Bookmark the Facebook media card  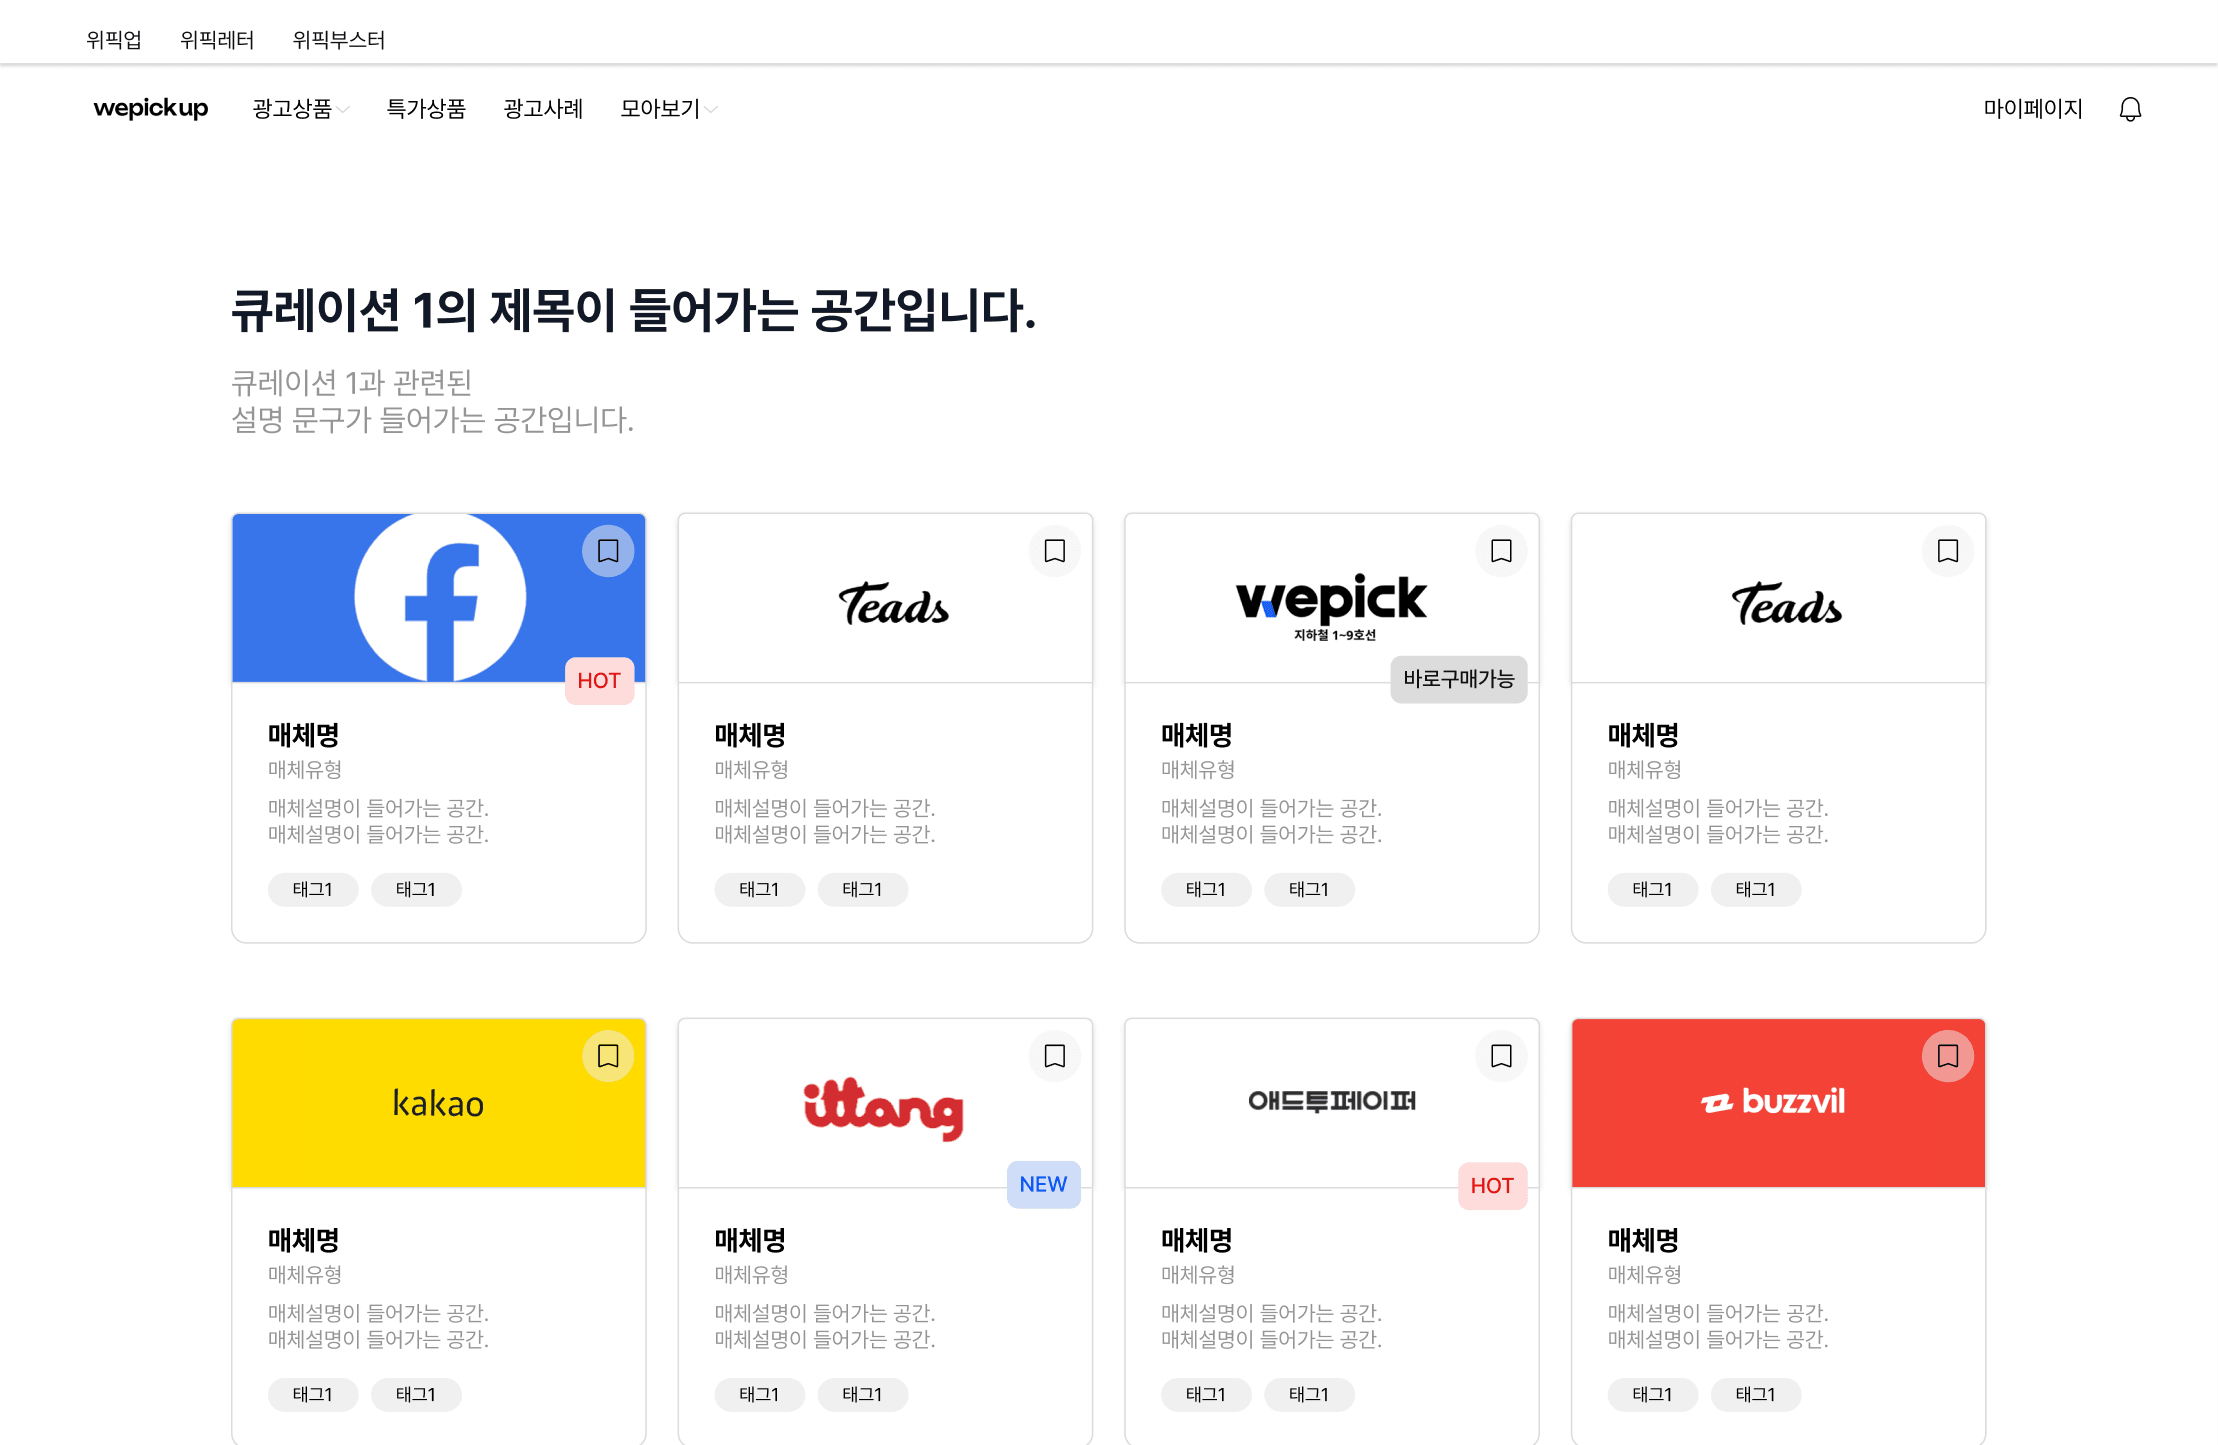[608, 551]
